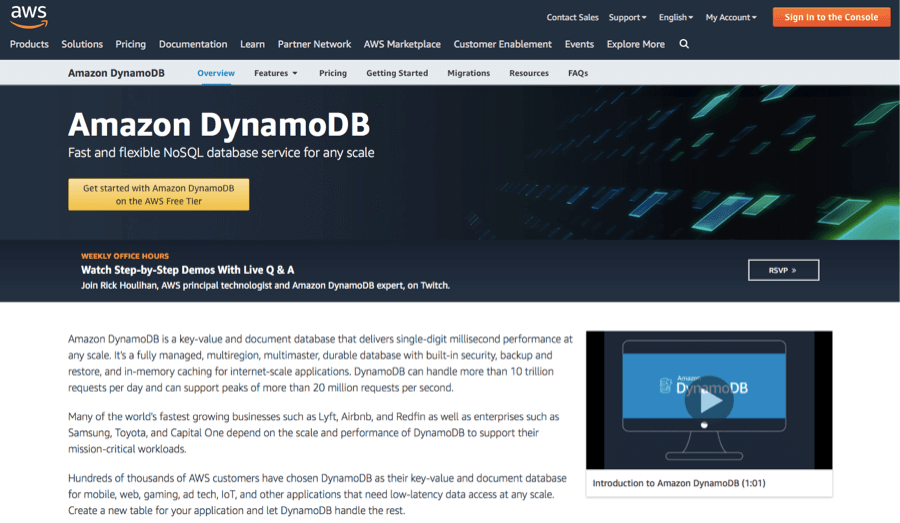The height and width of the screenshot is (523, 900).
Task: Go to the DynamoDB Pricing tab
Action: 333,73
